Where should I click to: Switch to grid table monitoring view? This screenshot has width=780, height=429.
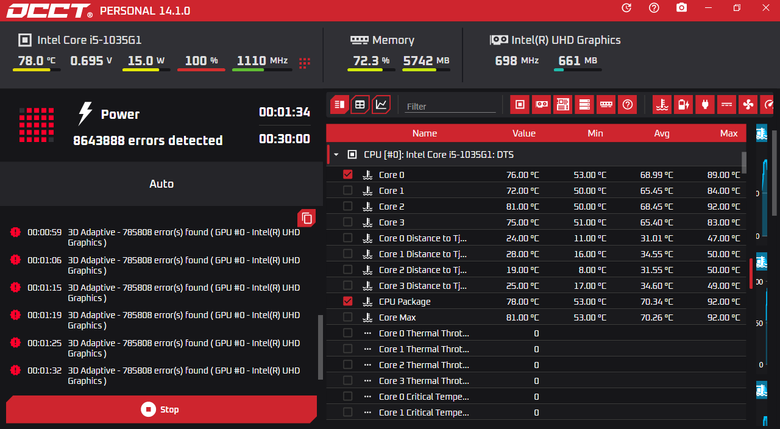(x=360, y=105)
